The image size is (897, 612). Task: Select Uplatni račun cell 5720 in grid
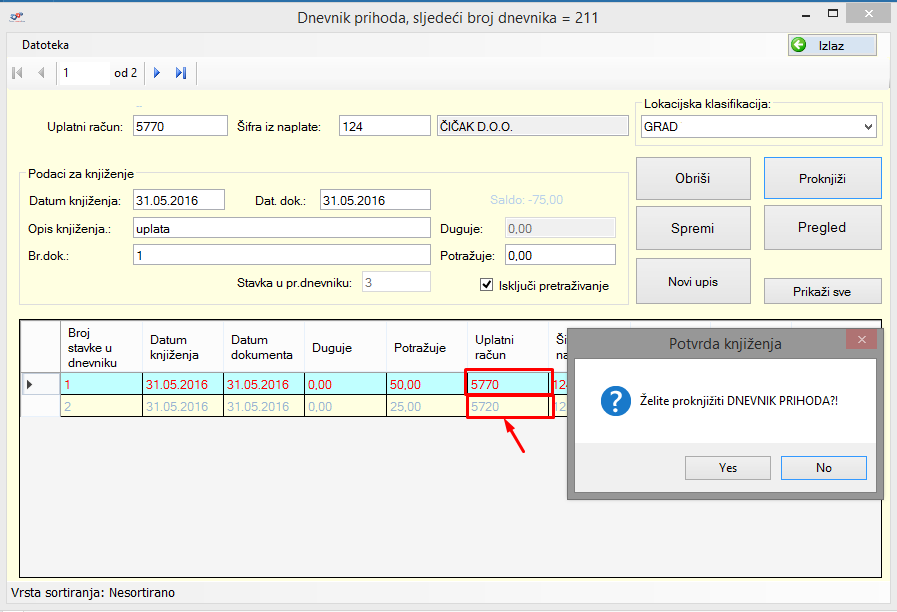point(509,407)
